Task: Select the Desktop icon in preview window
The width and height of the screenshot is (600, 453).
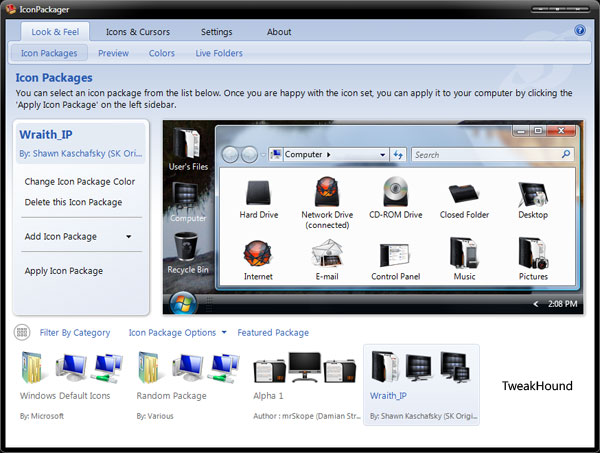Action: [533, 194]
